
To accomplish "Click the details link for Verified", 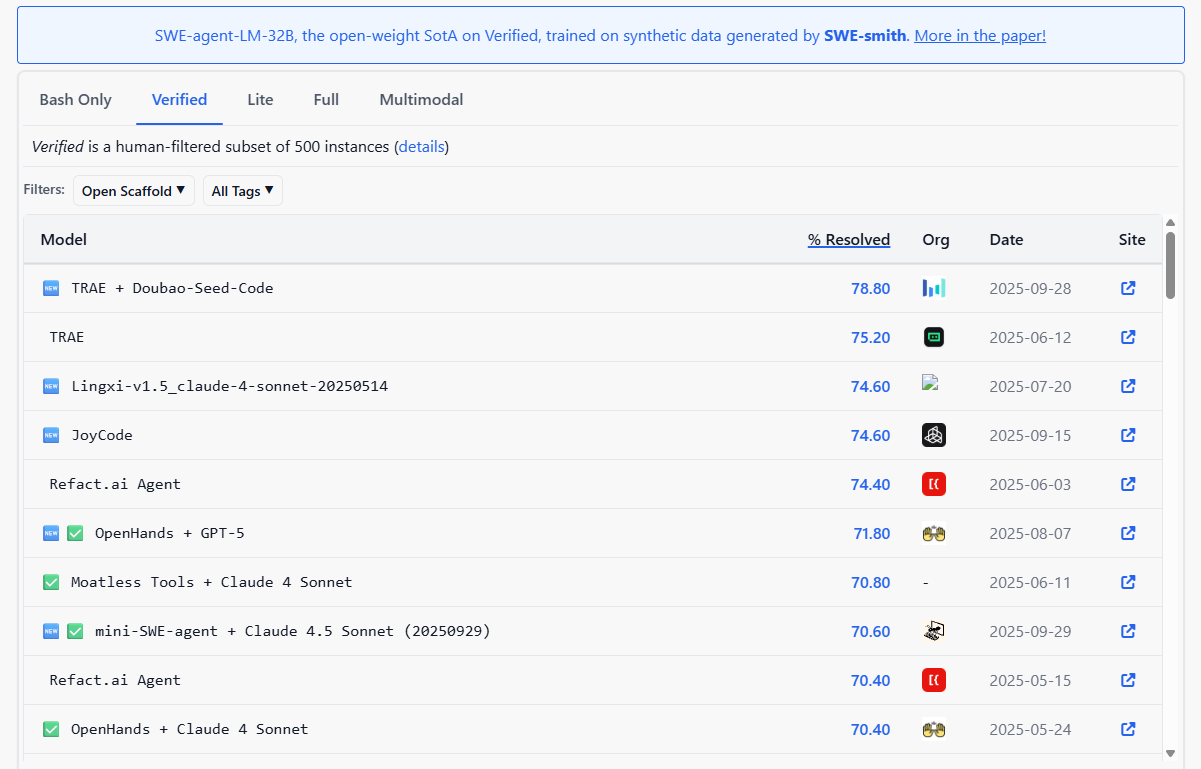I will coord(421,147).
